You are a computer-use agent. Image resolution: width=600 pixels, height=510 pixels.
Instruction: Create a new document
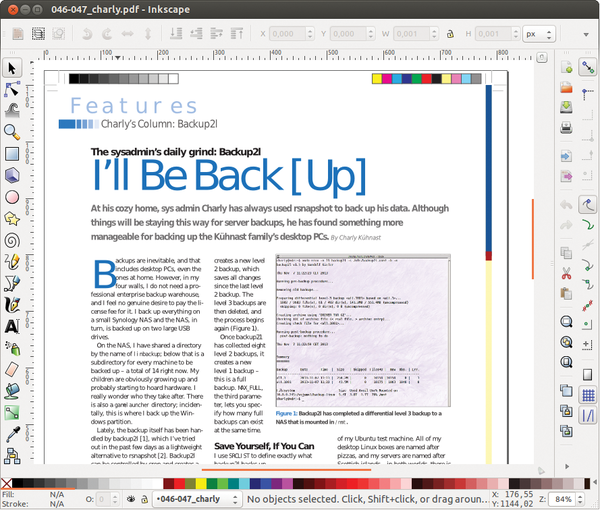(566, 67)
